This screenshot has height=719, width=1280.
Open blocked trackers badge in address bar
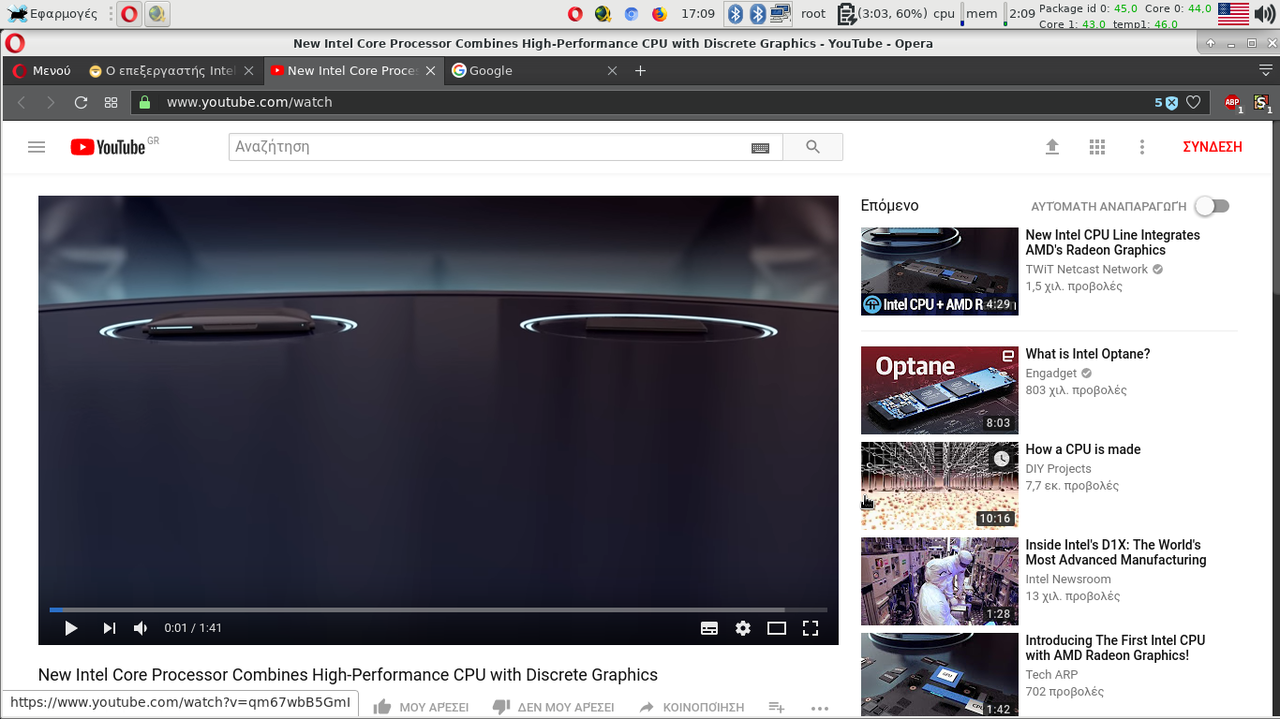(1166, 102)
